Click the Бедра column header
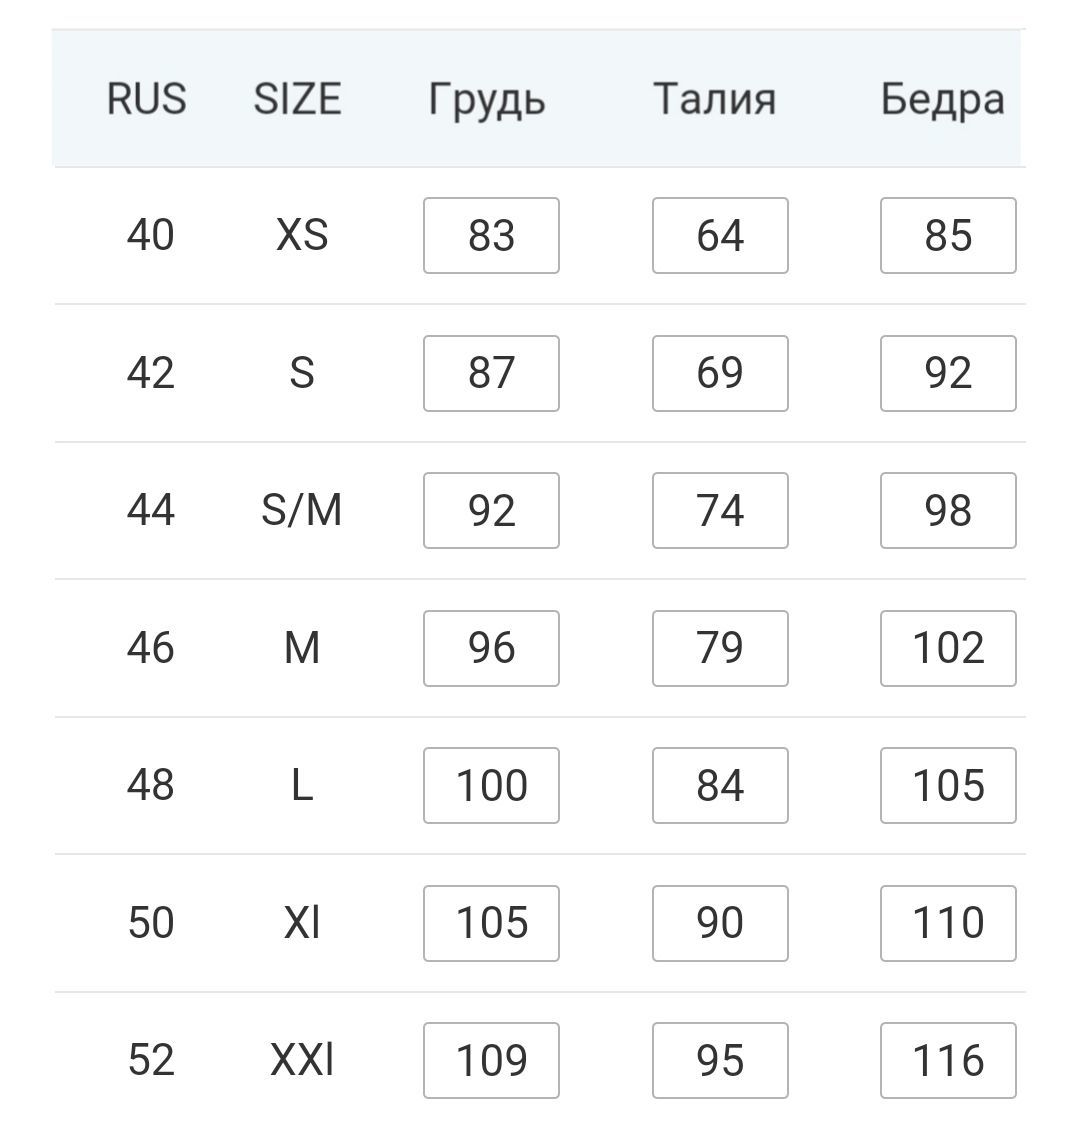Screen dimensions: 1080x1128 [942, 100]
